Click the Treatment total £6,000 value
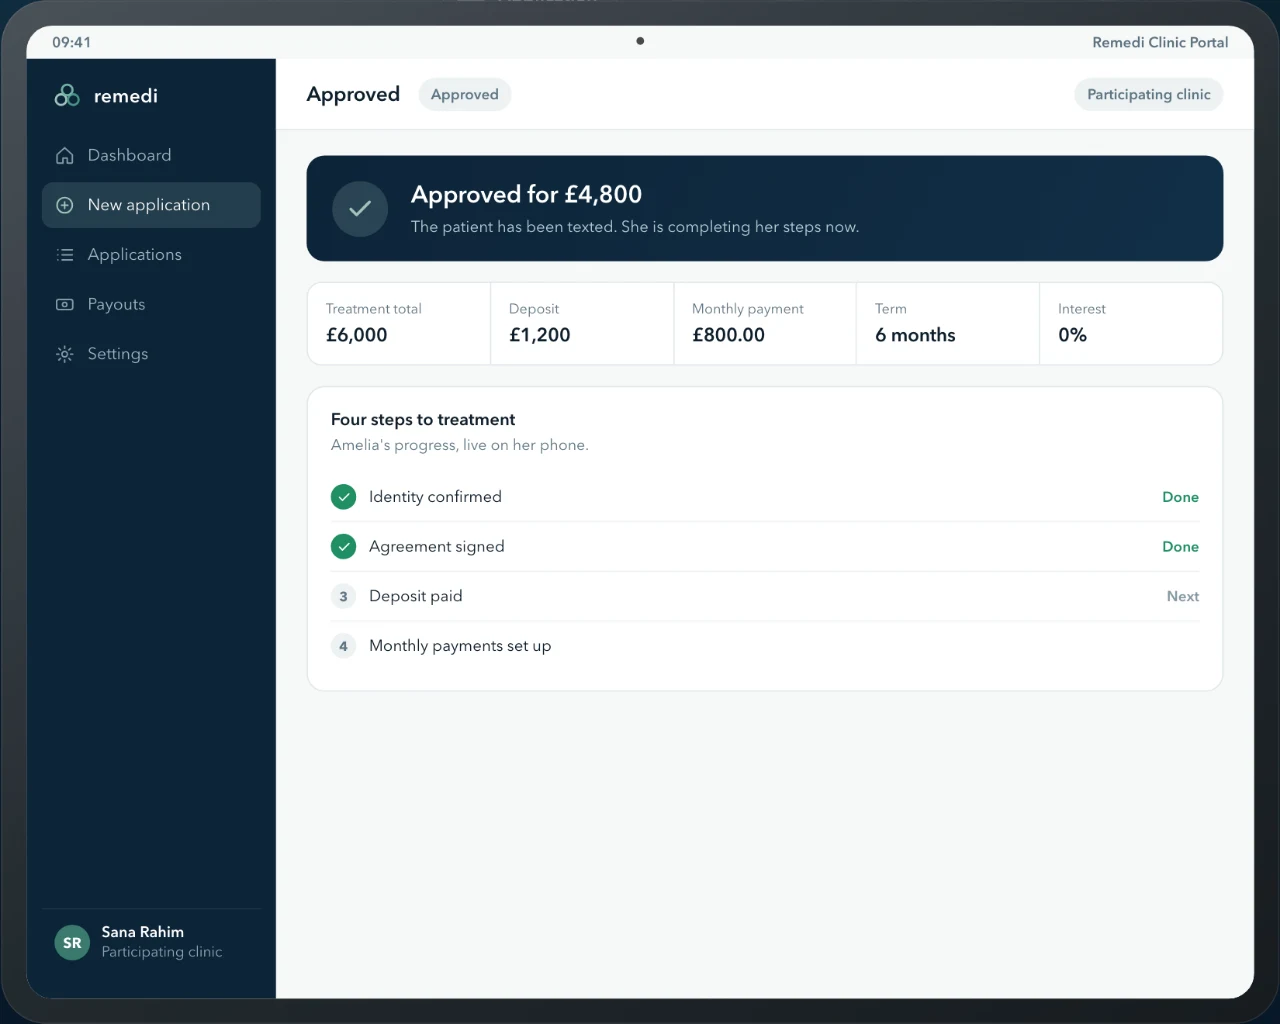 [357, 335]
